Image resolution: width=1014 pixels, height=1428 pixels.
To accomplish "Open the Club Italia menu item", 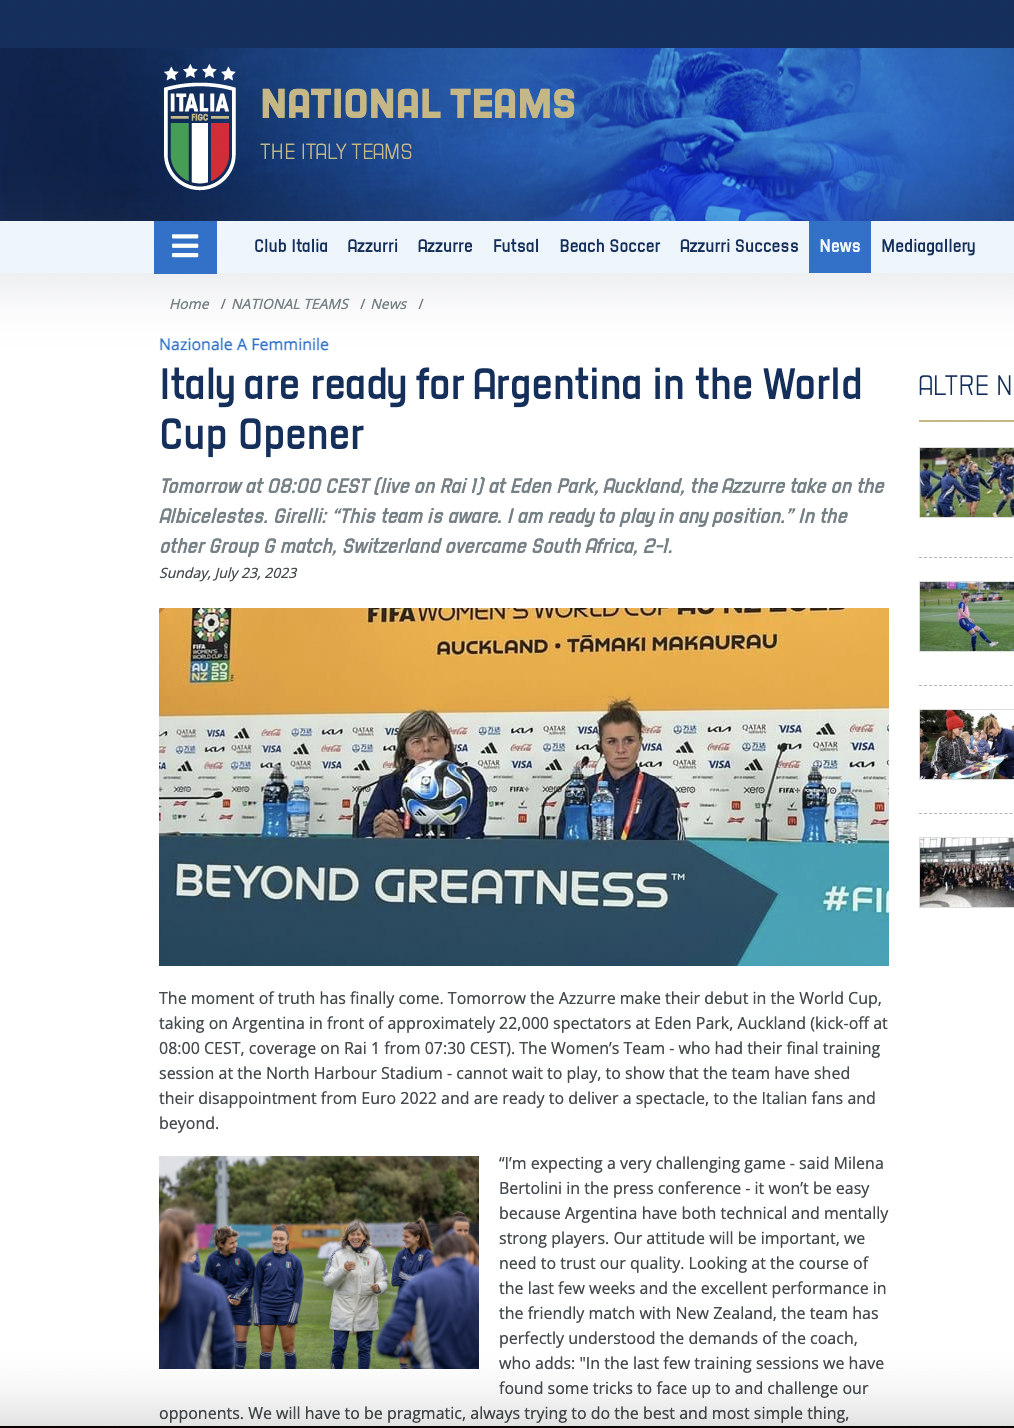I will (290, 247).
